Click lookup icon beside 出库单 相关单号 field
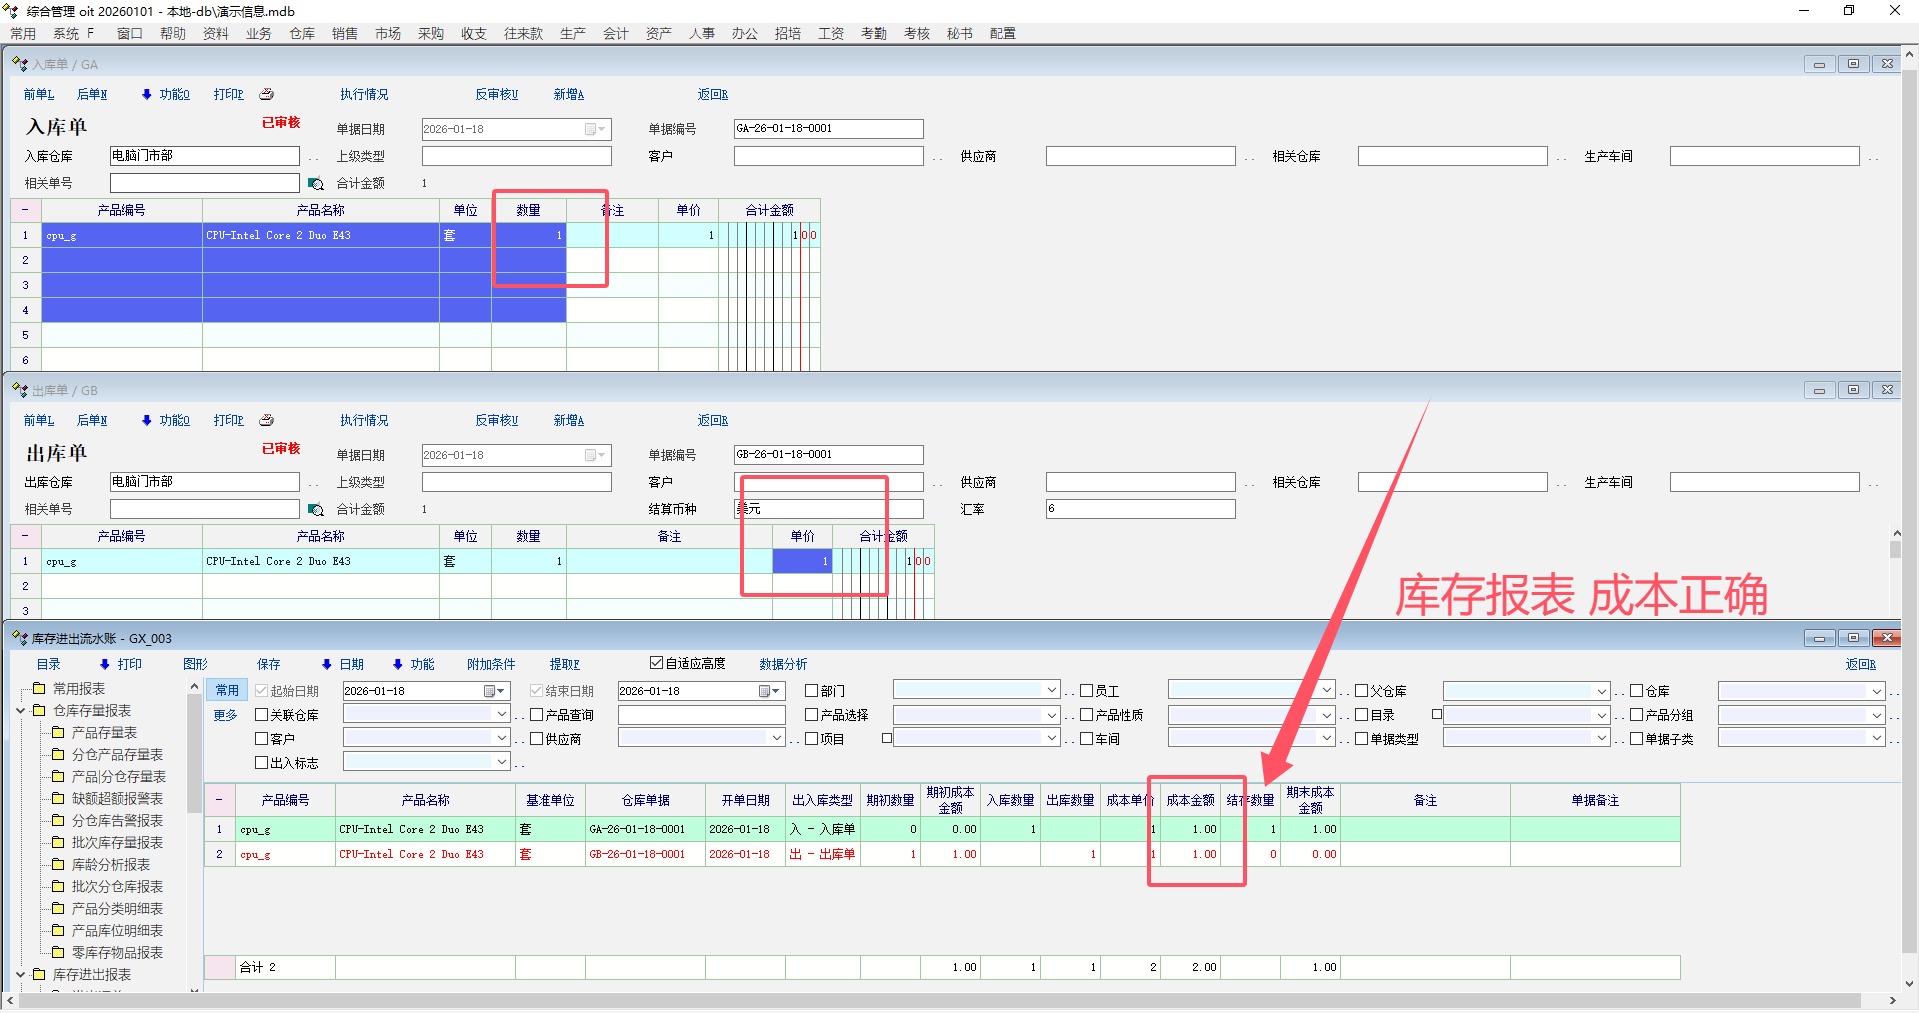This screenshot has height=1013, width=1919. tap(315, 510)
